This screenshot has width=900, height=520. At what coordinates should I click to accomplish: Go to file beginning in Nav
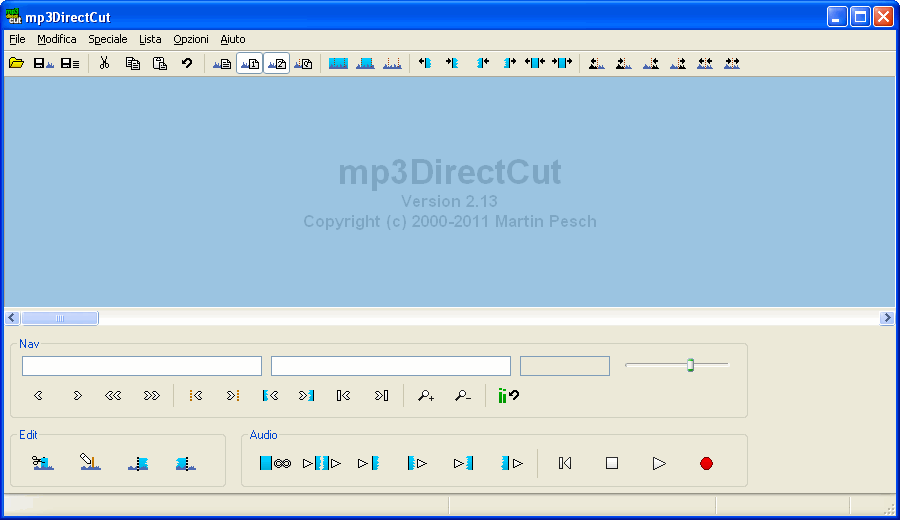343,395
